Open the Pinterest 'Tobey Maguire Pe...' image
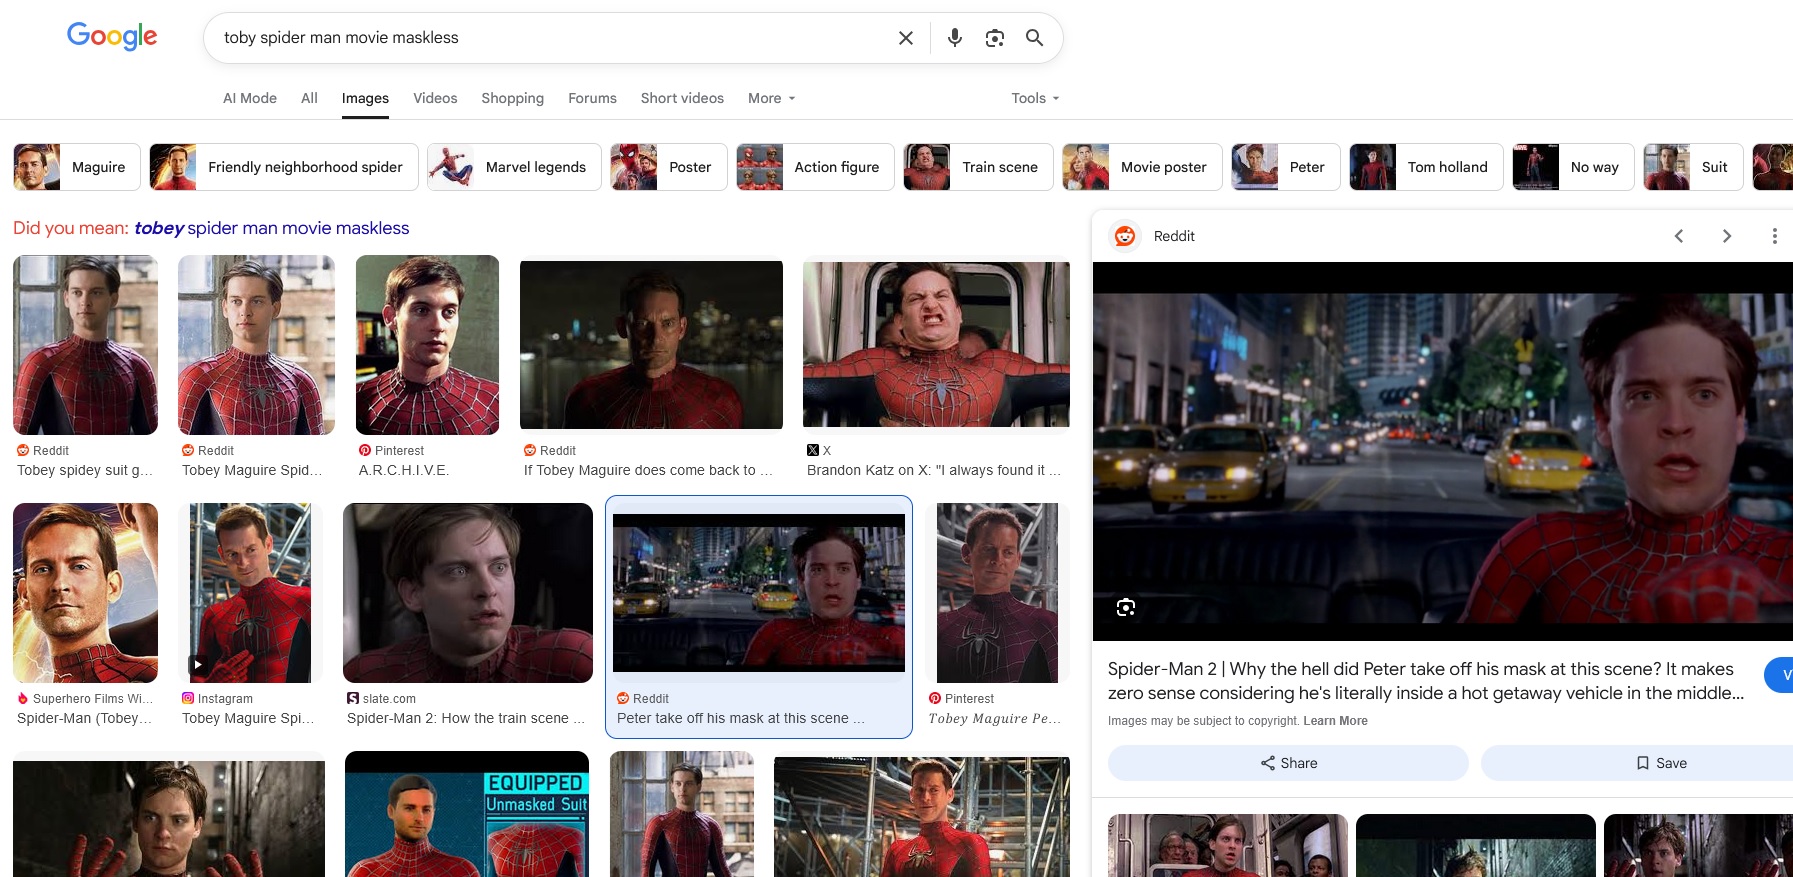The width and height of the screenshot is (1793, 877). coord(997,593)
